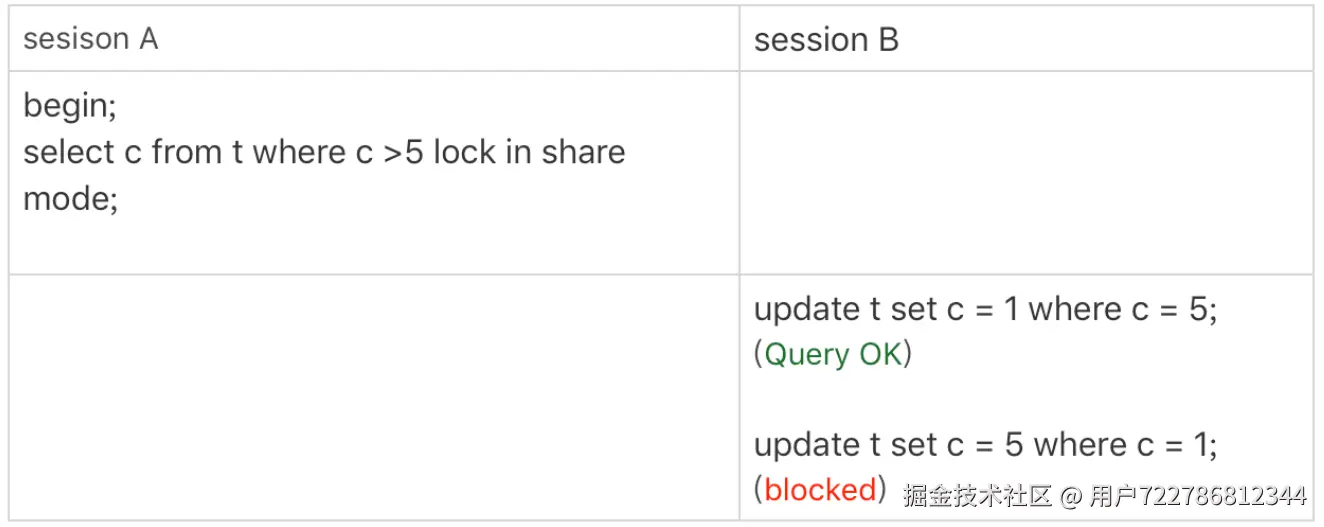Click the green "OK" text
The image size is (1324, 527).
pyautogui.click(x=880, y=354)
